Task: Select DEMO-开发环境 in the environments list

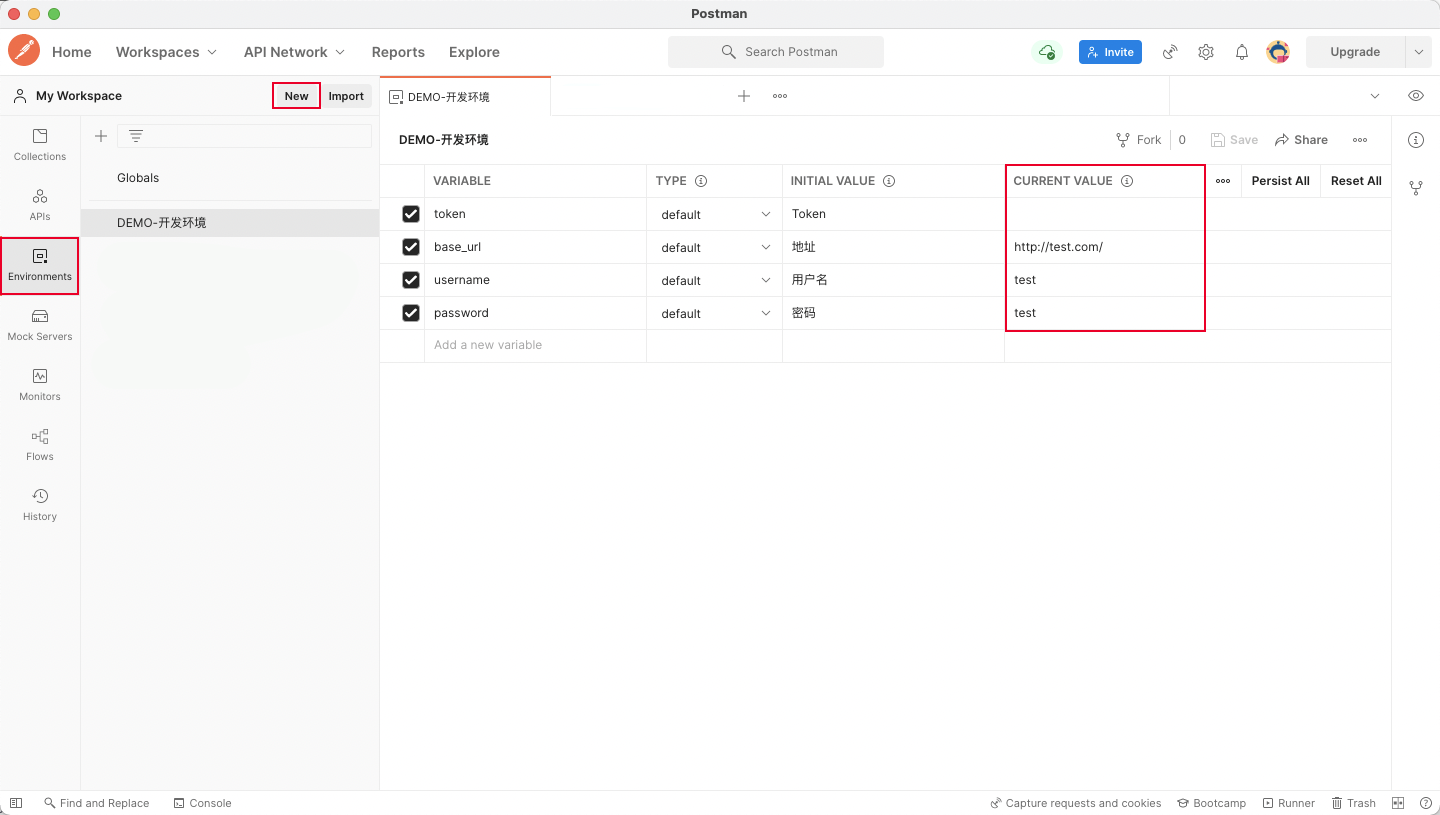Action: coord(230,222)
